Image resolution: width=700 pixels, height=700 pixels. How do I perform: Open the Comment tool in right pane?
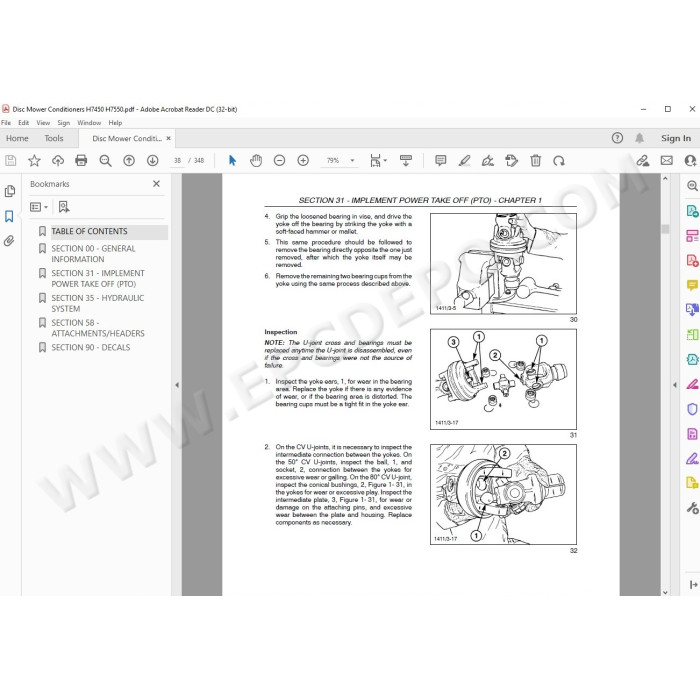(x=692, y=285)
